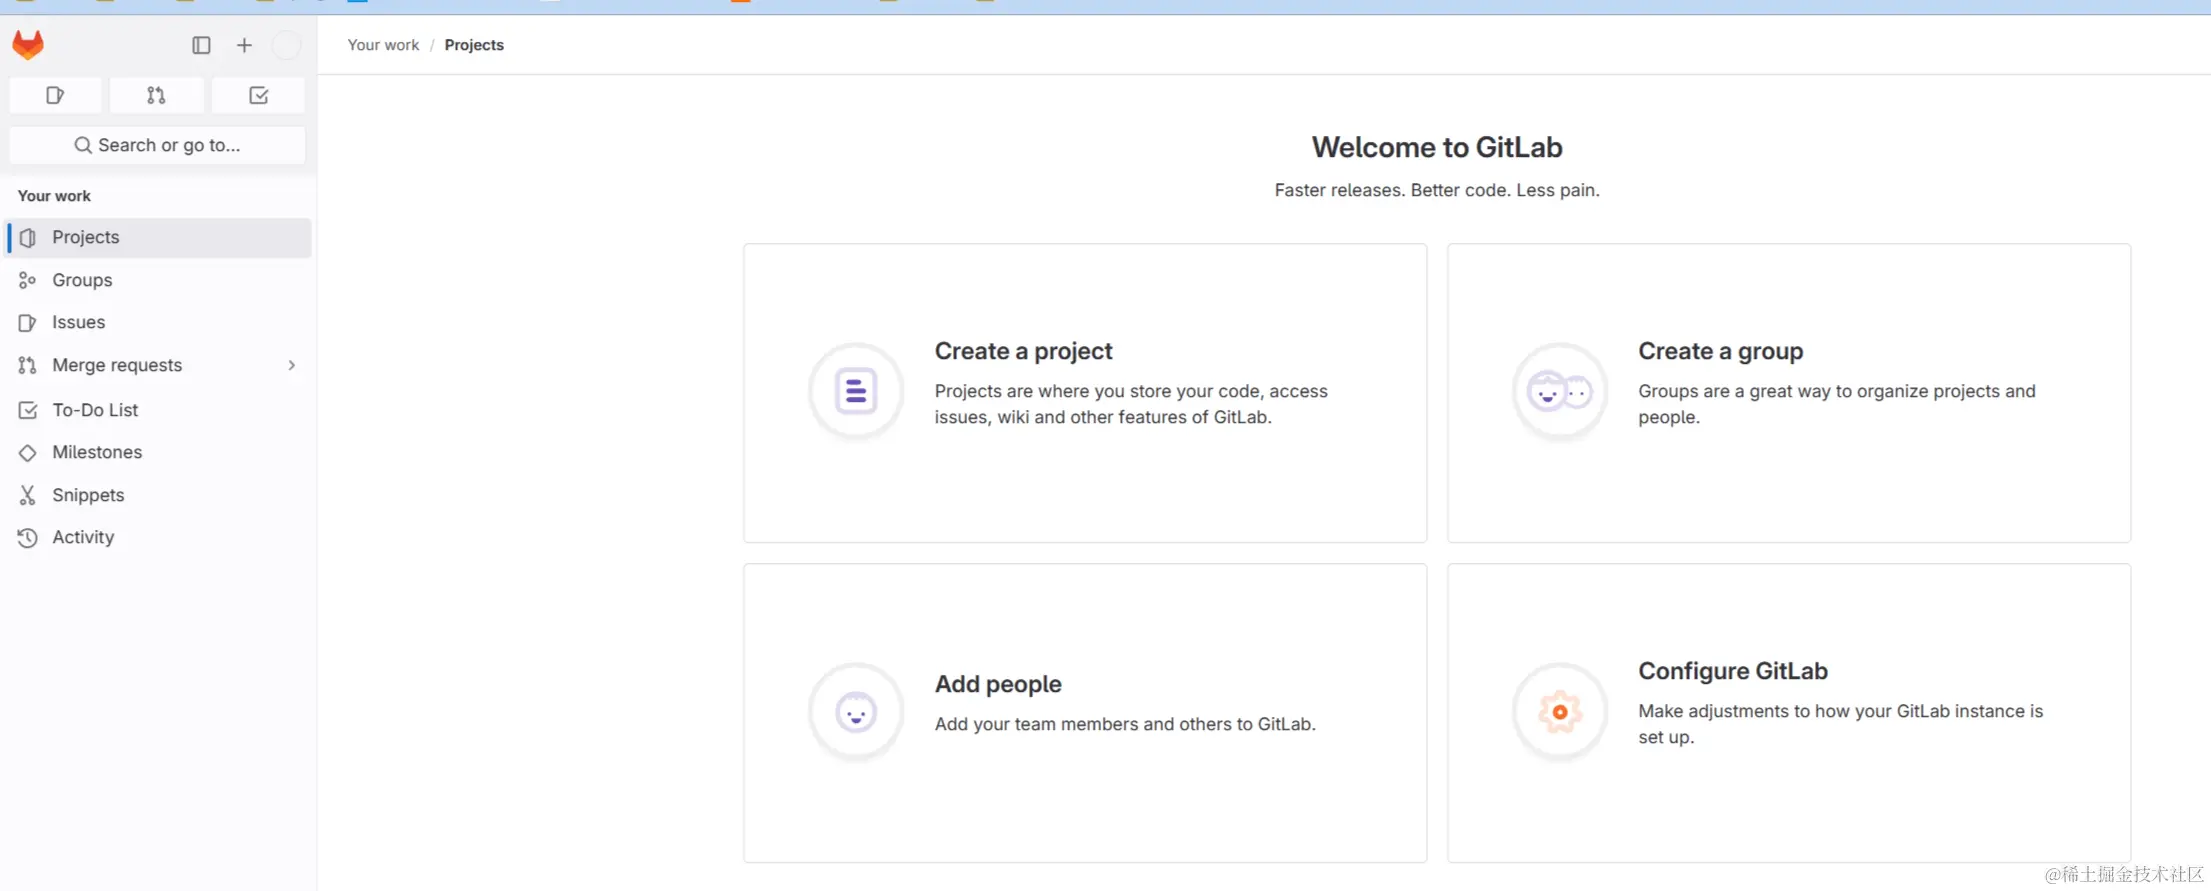Click the Activity history icon
Image resolution: width=2211 pixels, height=891 pixels.
[28, 538]
